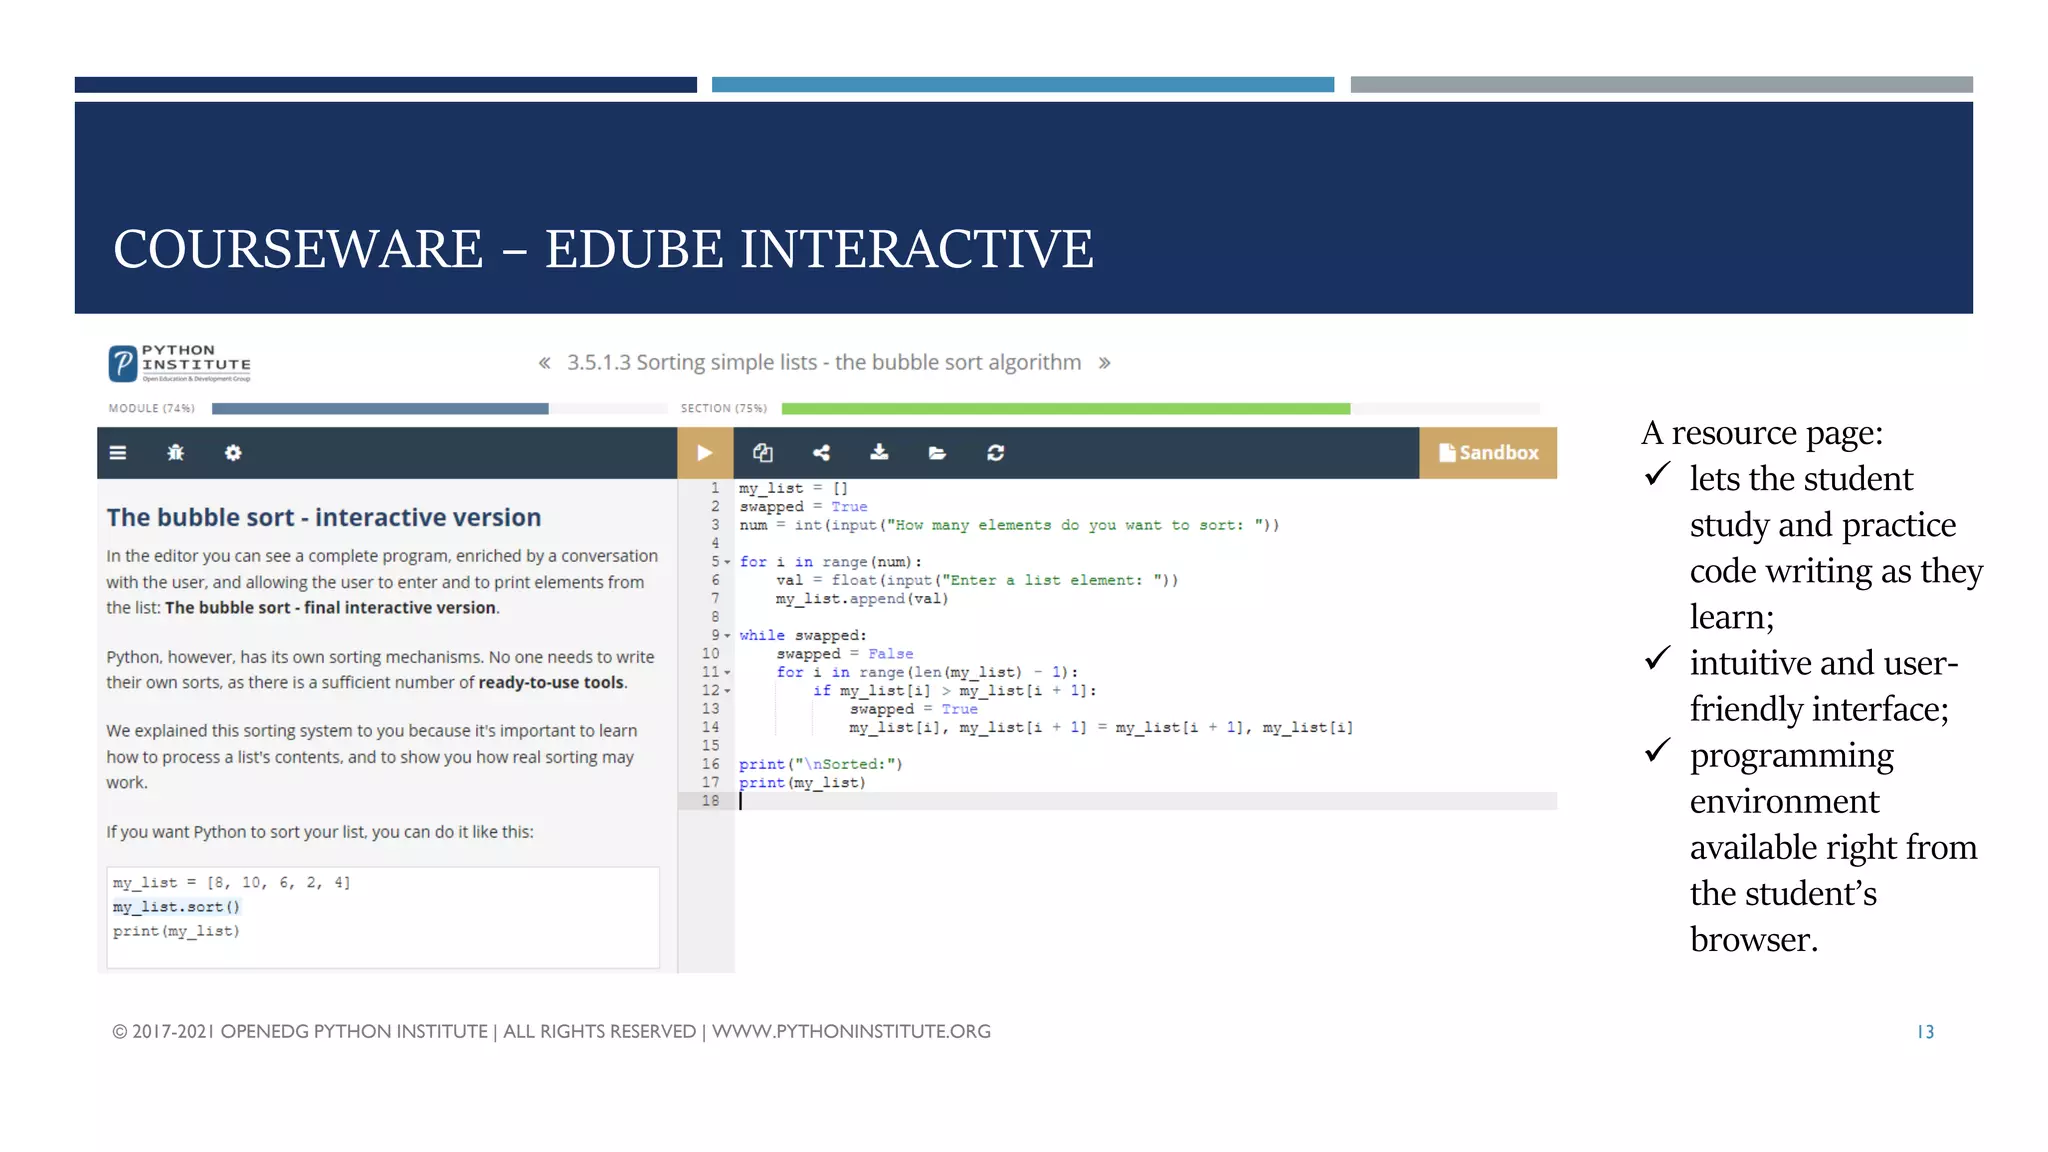Go to previous lesson with left chevrons

[x=544, y=363]
